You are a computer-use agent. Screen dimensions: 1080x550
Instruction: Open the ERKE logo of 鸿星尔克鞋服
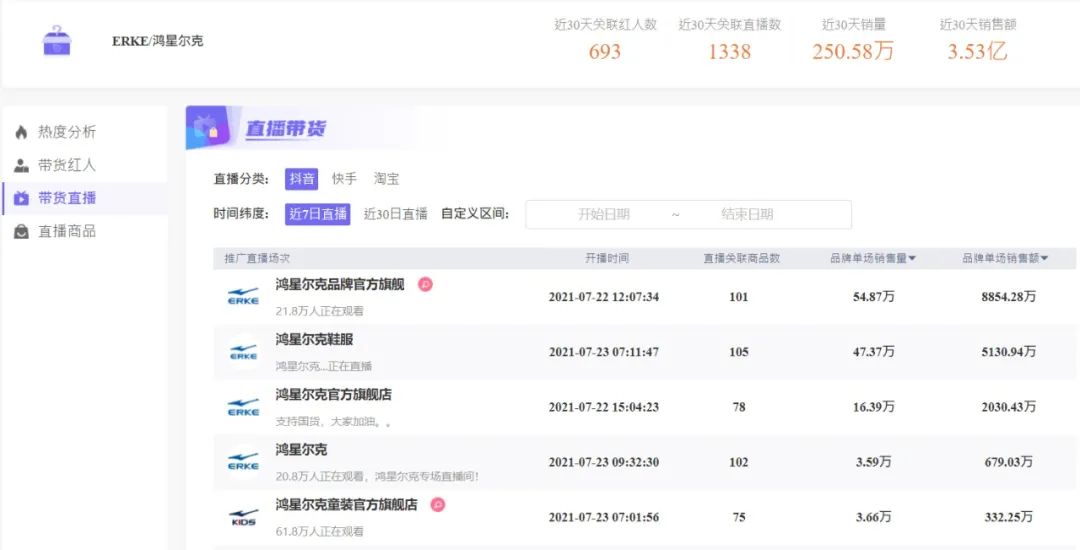pos(243,352)
